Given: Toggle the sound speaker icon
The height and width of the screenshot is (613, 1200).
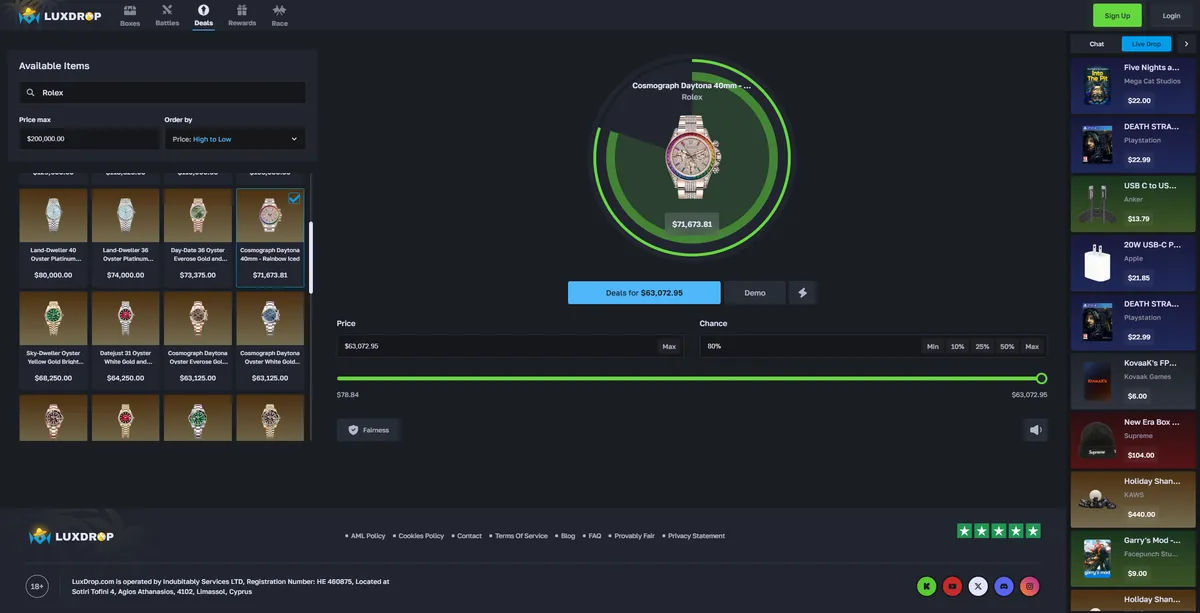Looking at the screenshot, I should coord(1036,430).
